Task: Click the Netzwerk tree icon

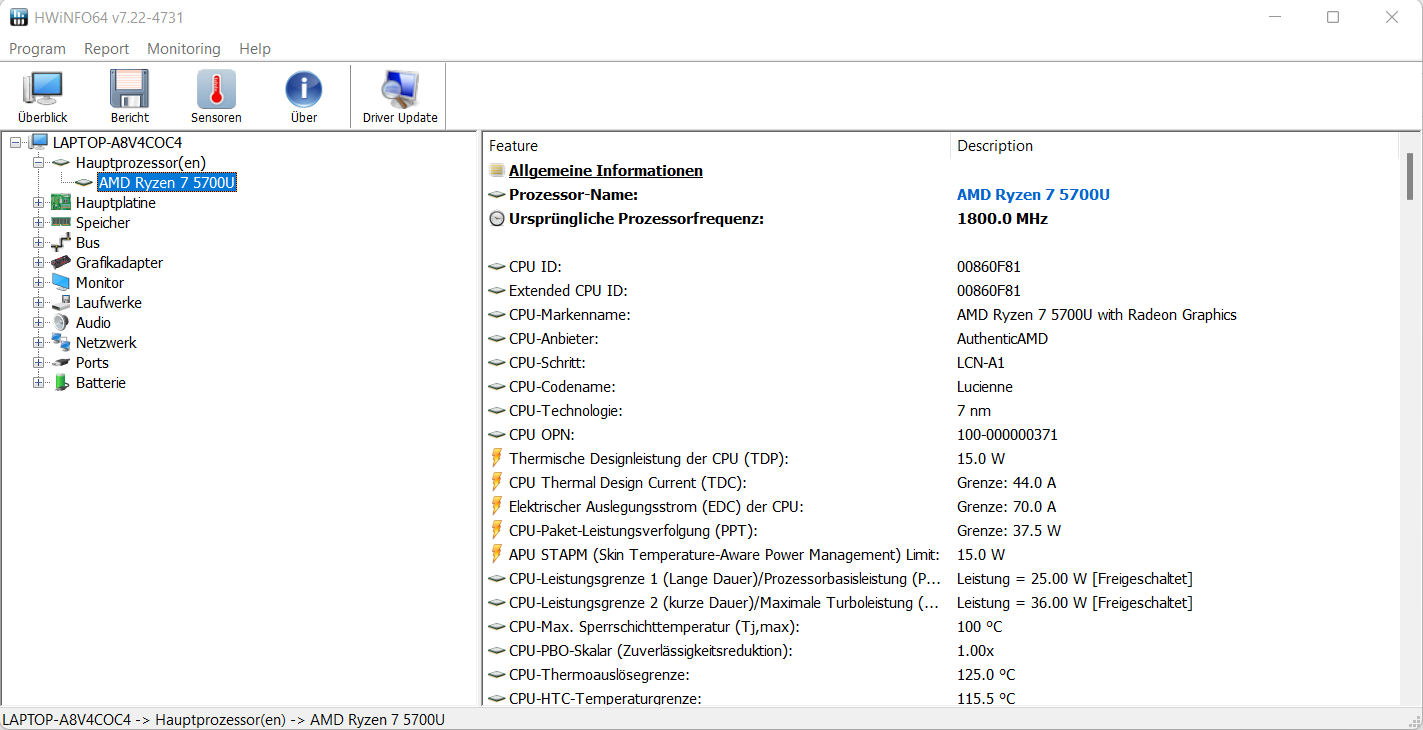Action: [x=62, y=343]
